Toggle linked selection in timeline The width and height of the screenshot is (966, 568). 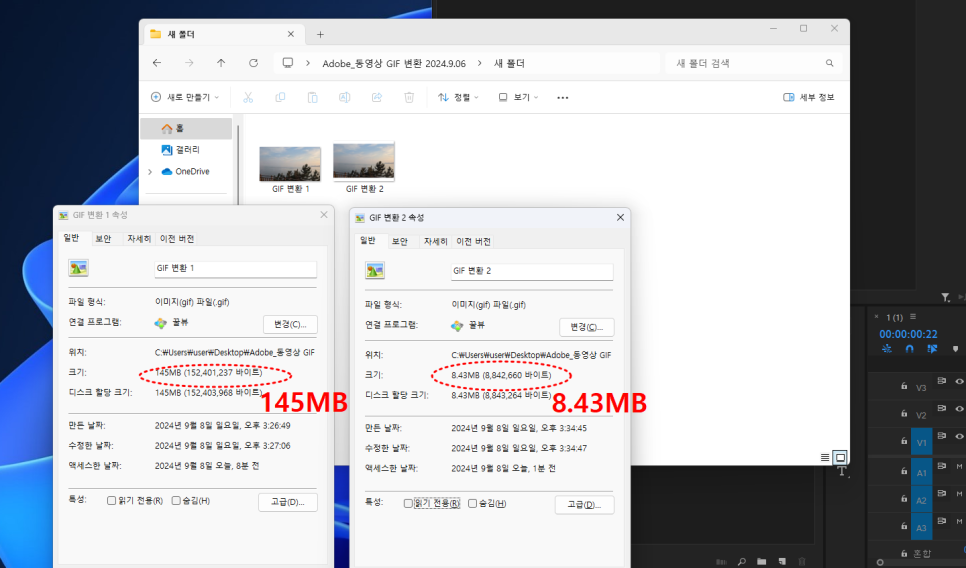pyautogui.click(x=932, y=349)
